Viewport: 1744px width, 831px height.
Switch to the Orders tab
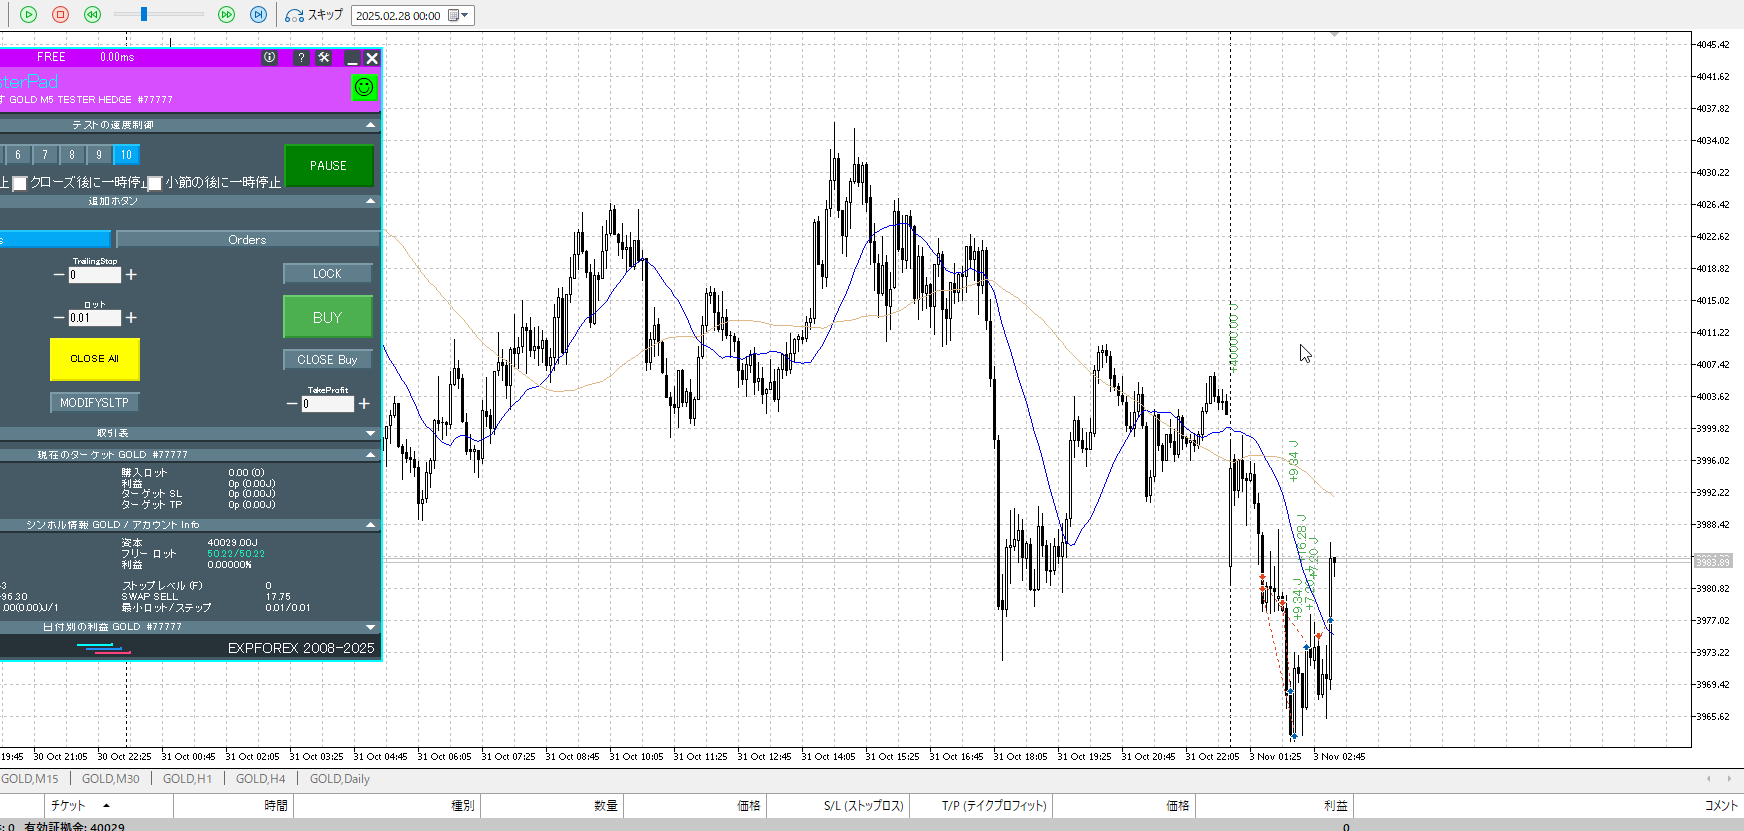coord(247,240)
